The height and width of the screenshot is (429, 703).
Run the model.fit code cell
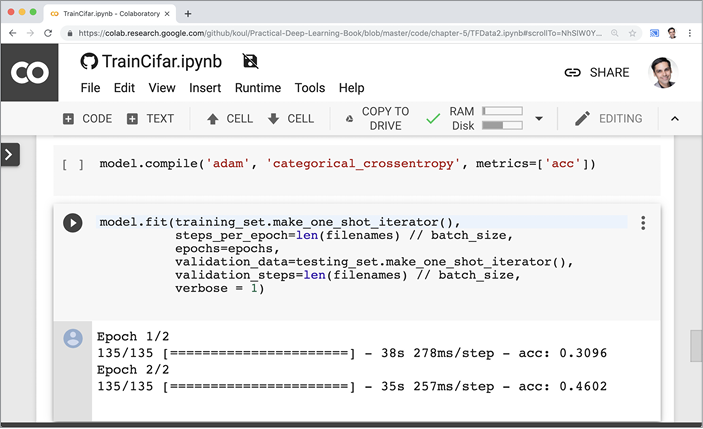(73, 223)
